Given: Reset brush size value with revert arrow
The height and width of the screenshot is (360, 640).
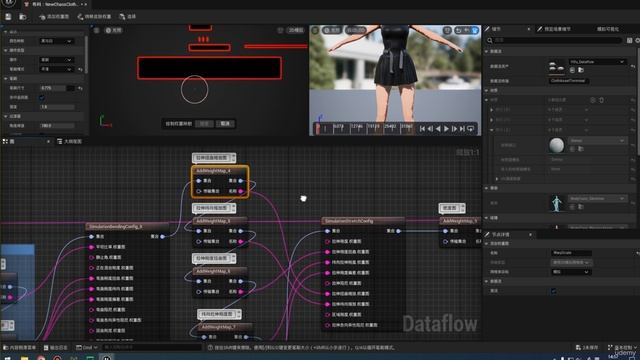Looking at the screenshot, I should click(80, 88).
